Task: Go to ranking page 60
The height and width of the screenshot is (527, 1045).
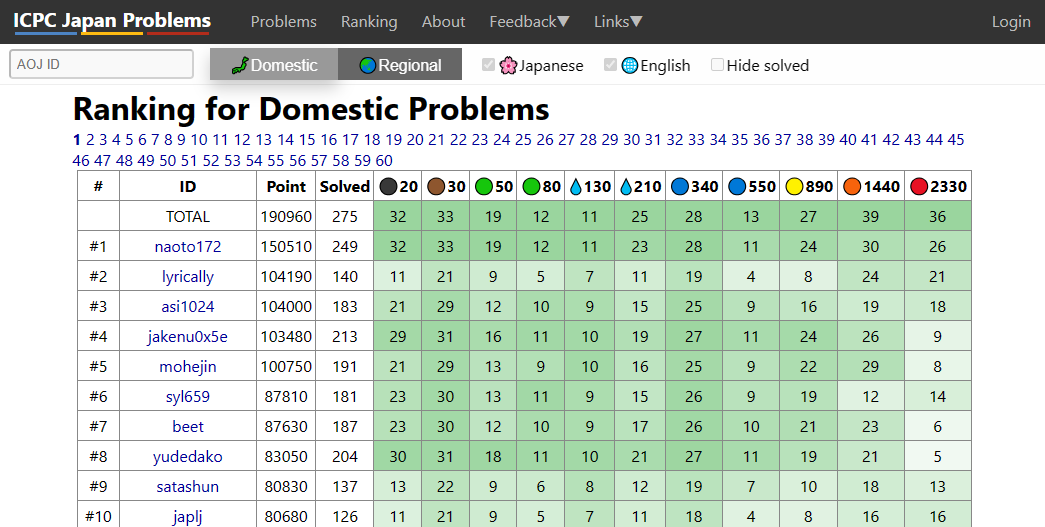Action: (x=384, y=161)
